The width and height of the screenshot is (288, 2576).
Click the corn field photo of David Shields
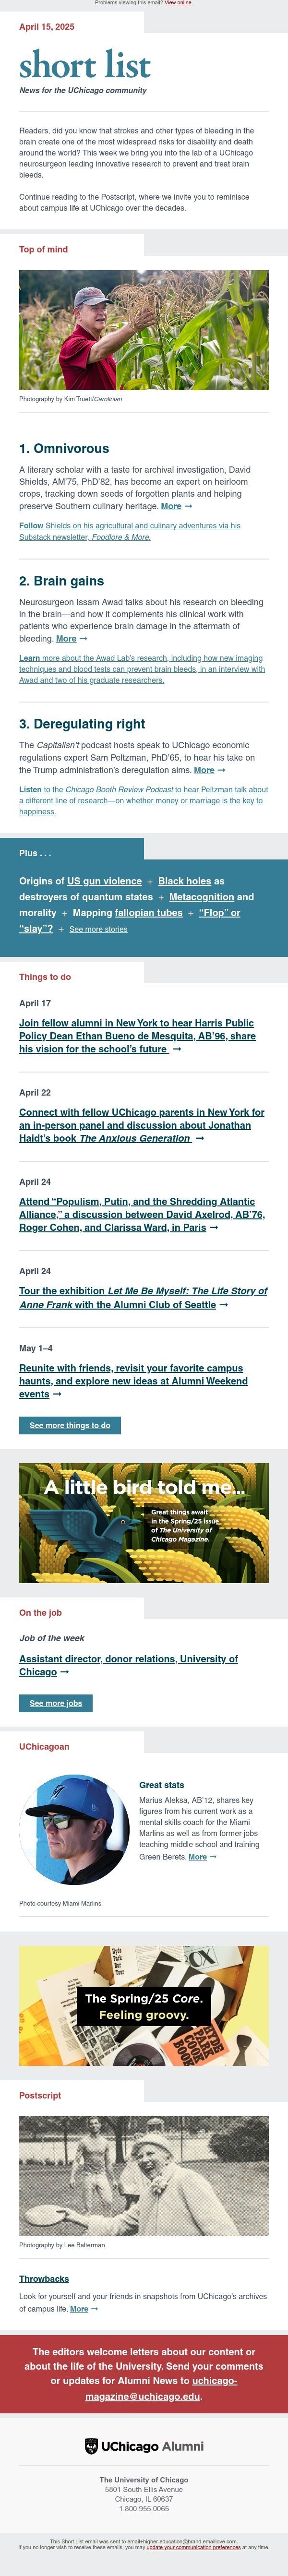(144, 330)
